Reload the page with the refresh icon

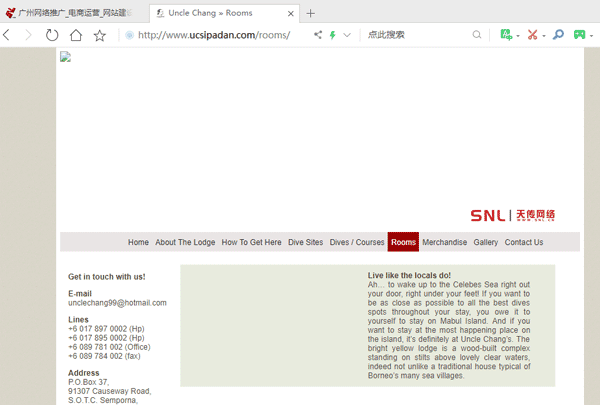tap(52, 35)
